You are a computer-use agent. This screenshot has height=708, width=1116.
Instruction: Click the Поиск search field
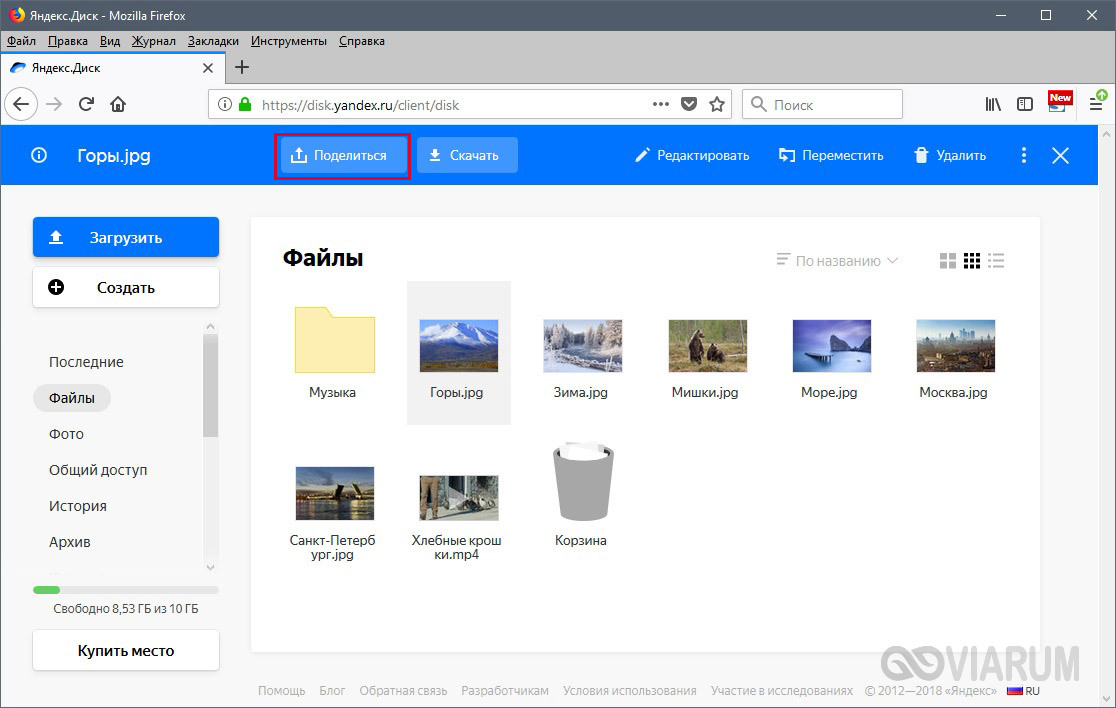click(823, 105)
